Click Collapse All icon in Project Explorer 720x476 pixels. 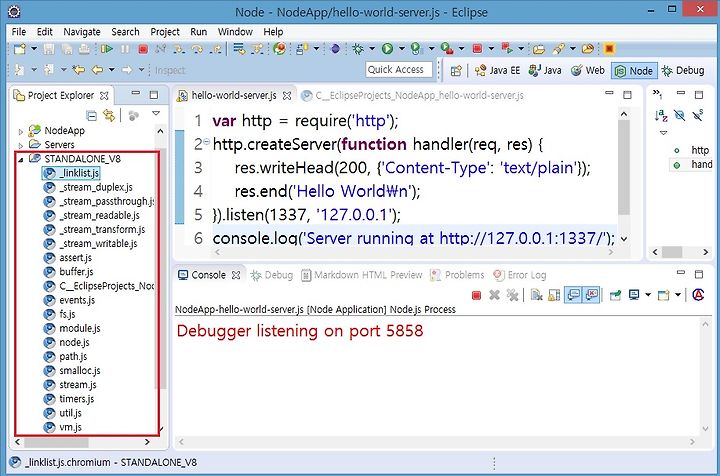[x=91, y=115]
